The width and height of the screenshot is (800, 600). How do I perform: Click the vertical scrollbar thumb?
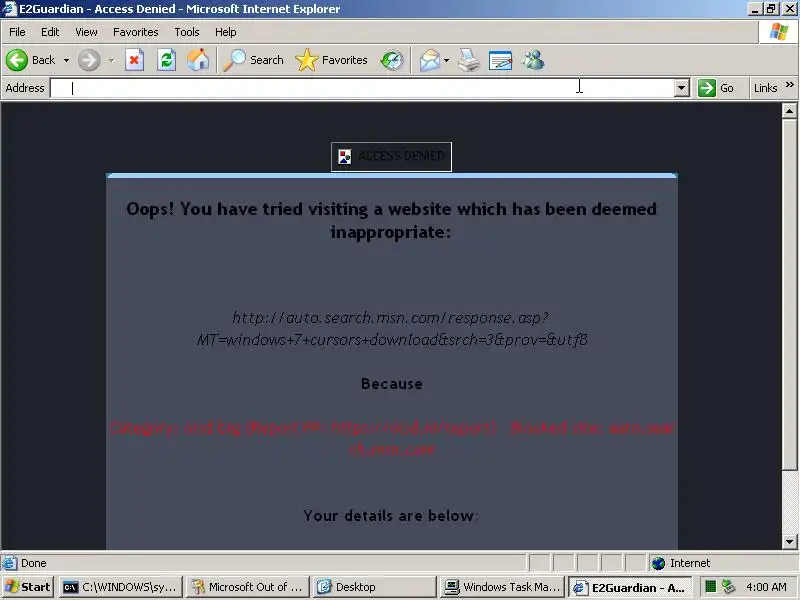[x=789, y=295]
